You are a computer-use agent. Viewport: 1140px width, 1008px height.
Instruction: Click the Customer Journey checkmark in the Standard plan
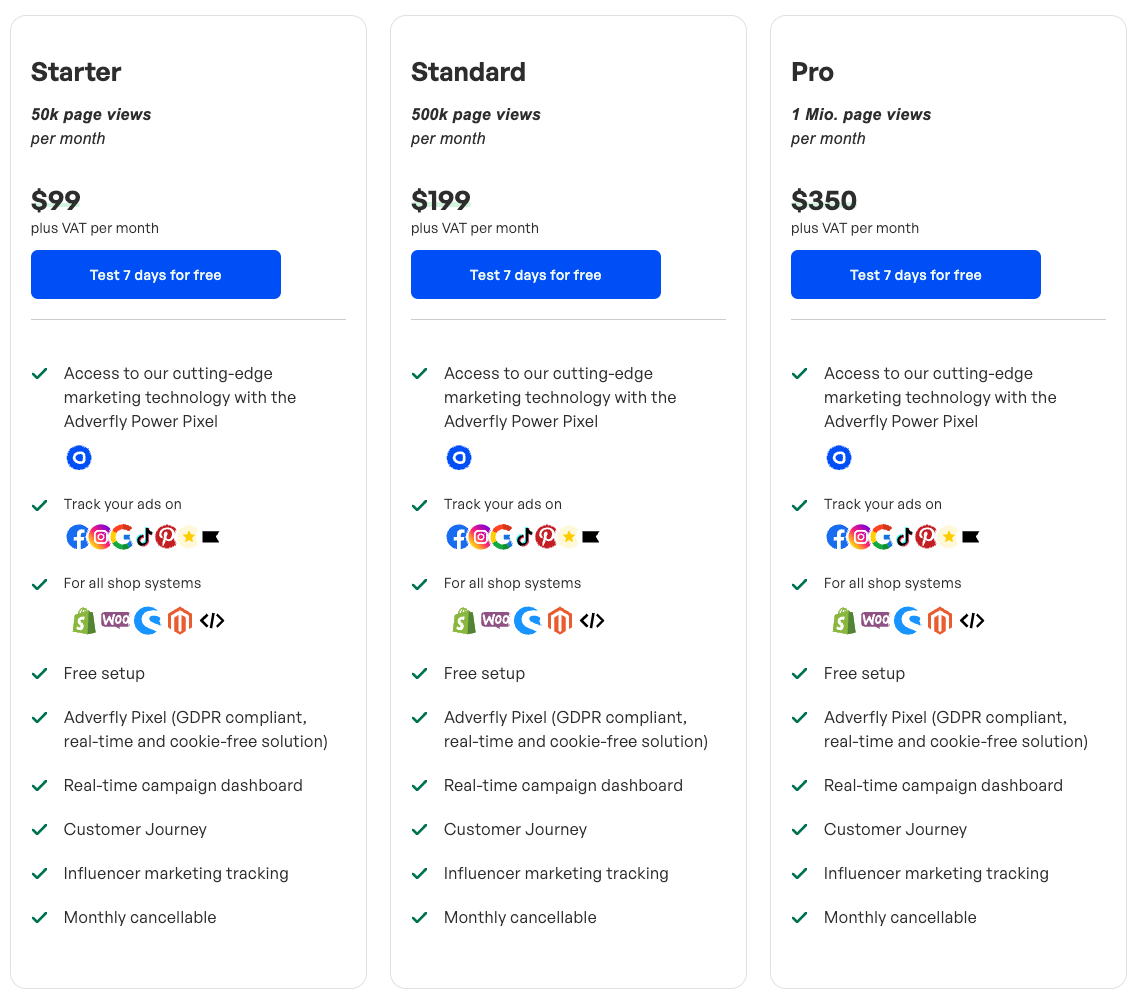click(x=420, y=830)
